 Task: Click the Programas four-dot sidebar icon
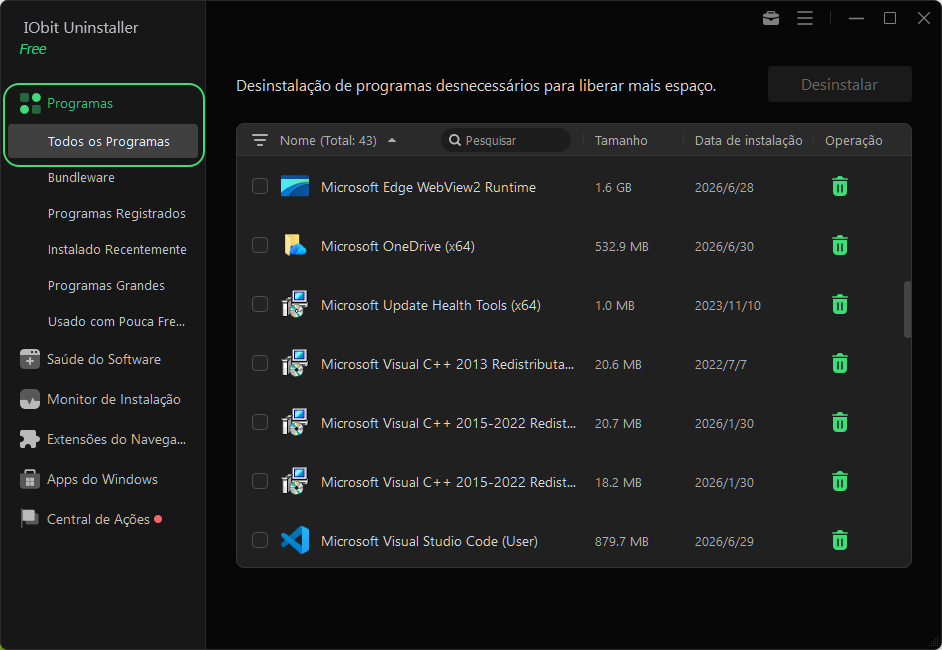(x=30, y=103)
